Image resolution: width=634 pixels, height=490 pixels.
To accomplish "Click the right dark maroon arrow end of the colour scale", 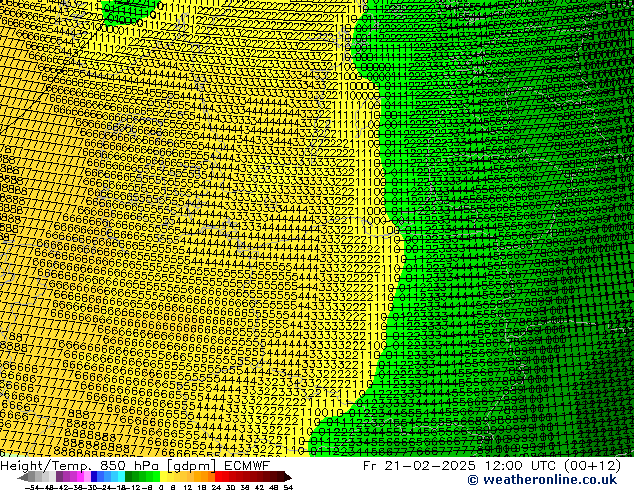I will pos(288,477).
